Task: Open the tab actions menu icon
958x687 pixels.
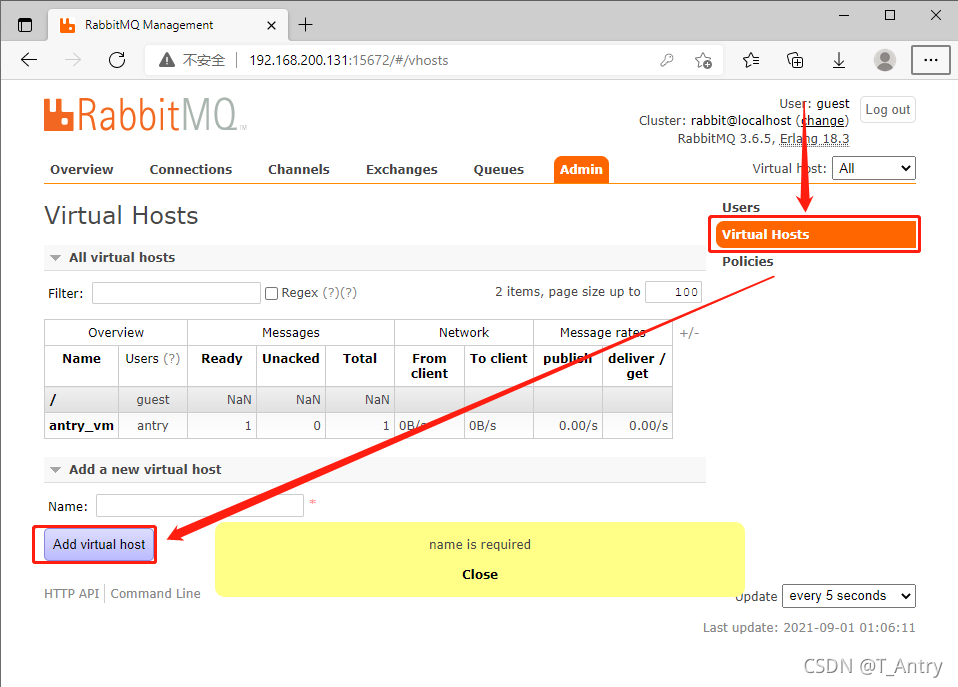Action: (x=25, y=25)
